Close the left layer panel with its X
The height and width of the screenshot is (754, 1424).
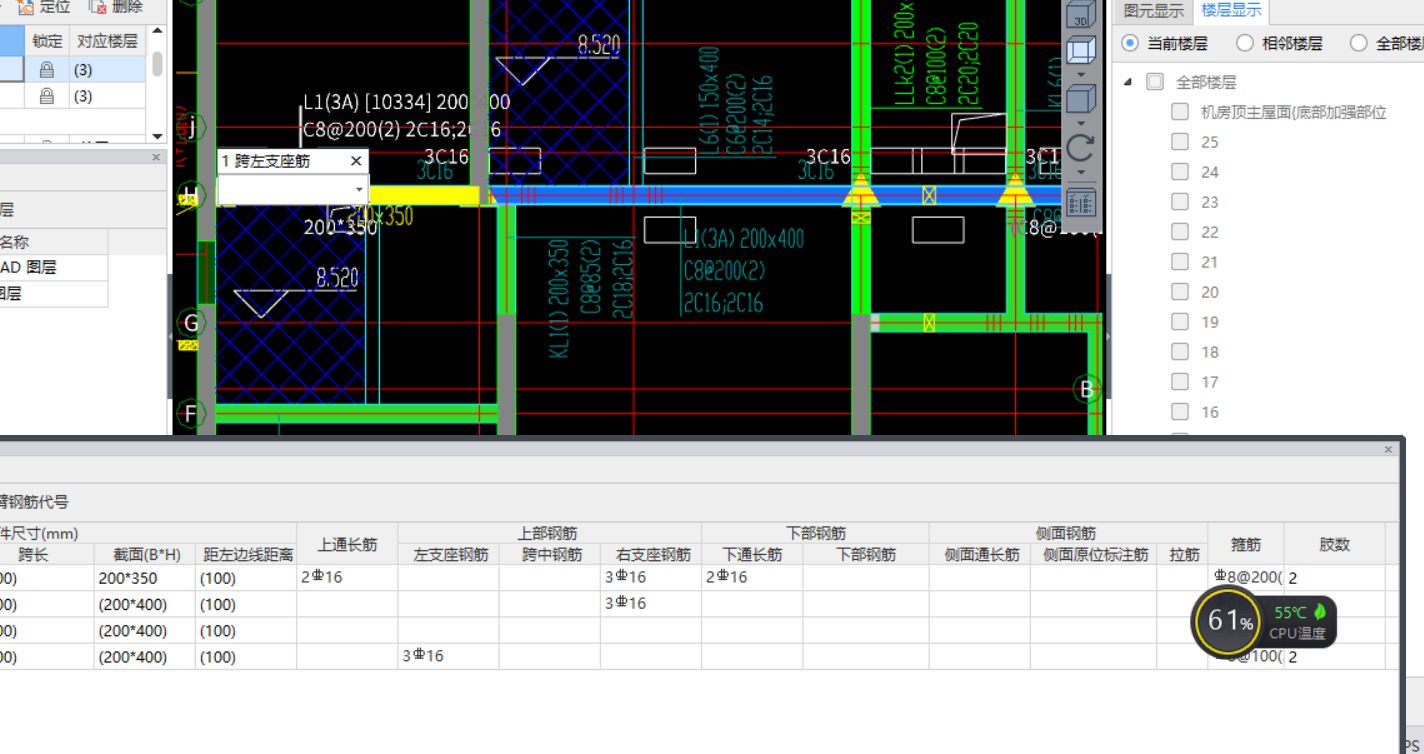pos(156,157)
